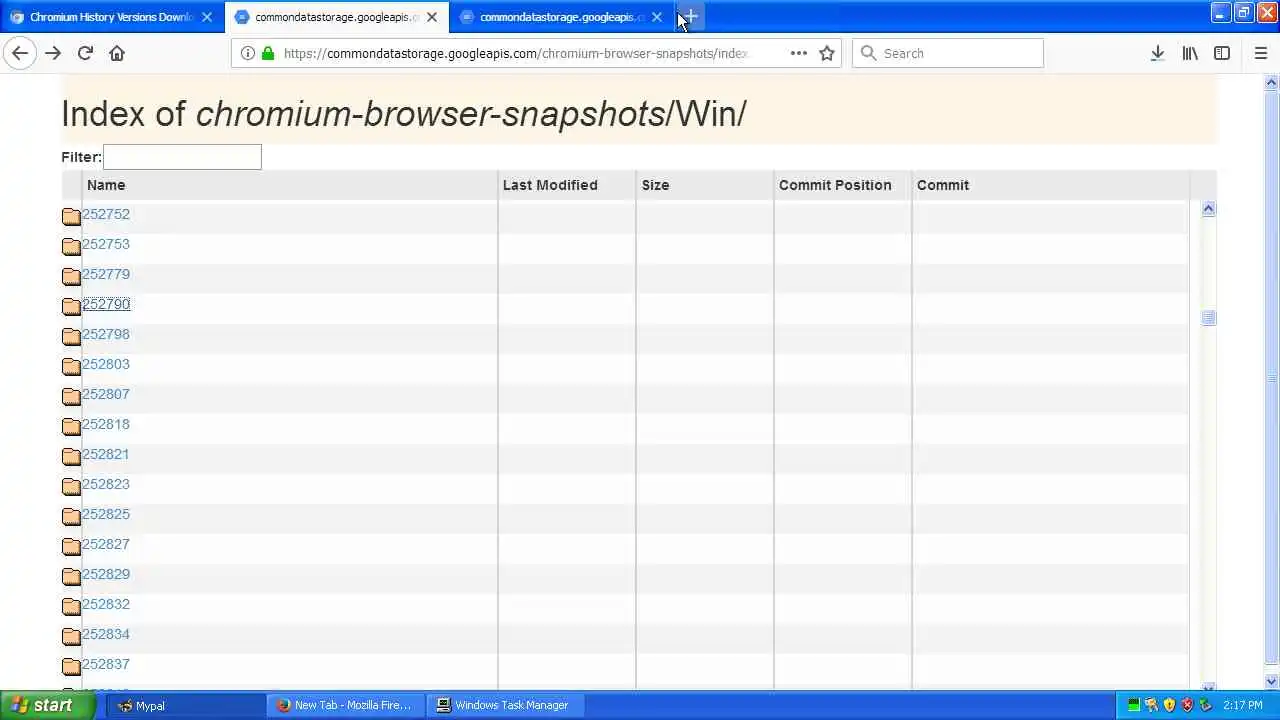
Task: Close the Chromium History Versions tab
Action: 207,17
